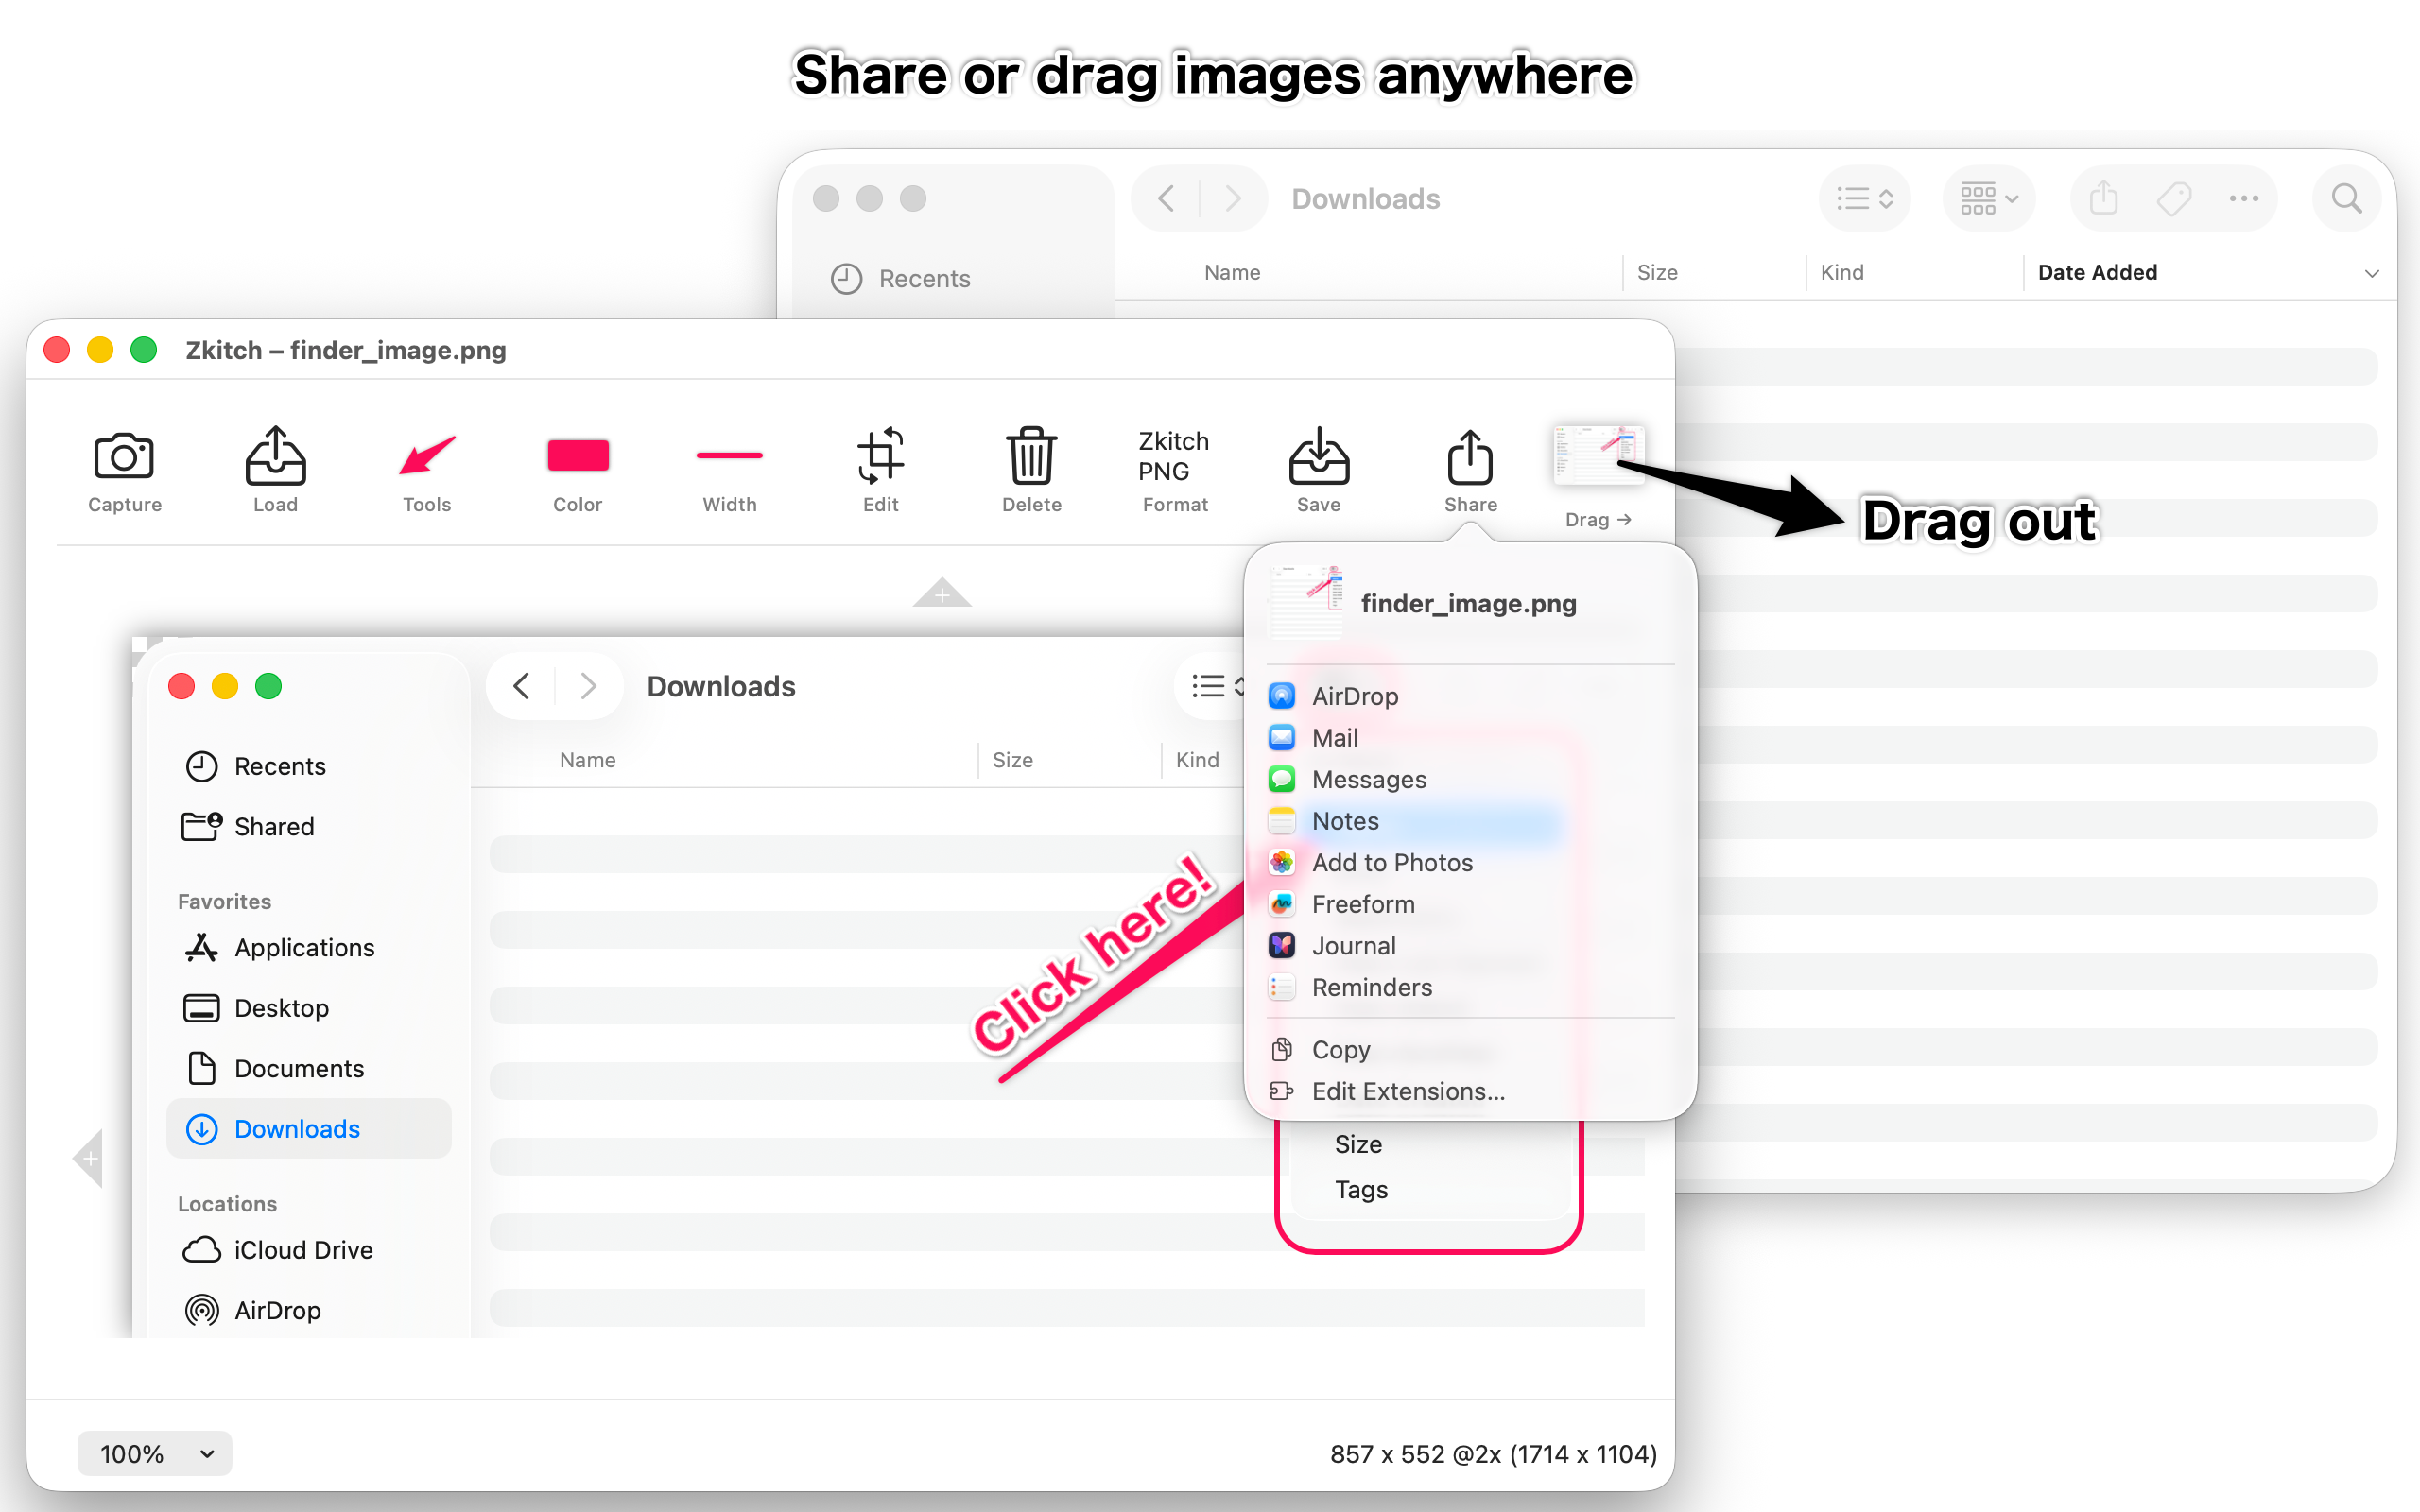Sort by Date Added in background Finder
2420x1512 pixels.
click(2097, 272)
